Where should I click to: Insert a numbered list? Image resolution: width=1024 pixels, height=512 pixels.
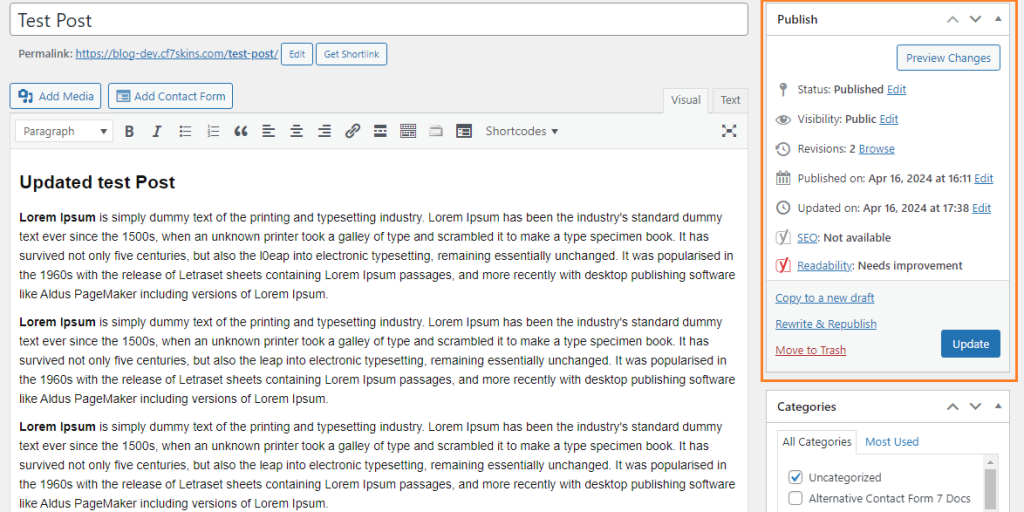pos(213,131)
